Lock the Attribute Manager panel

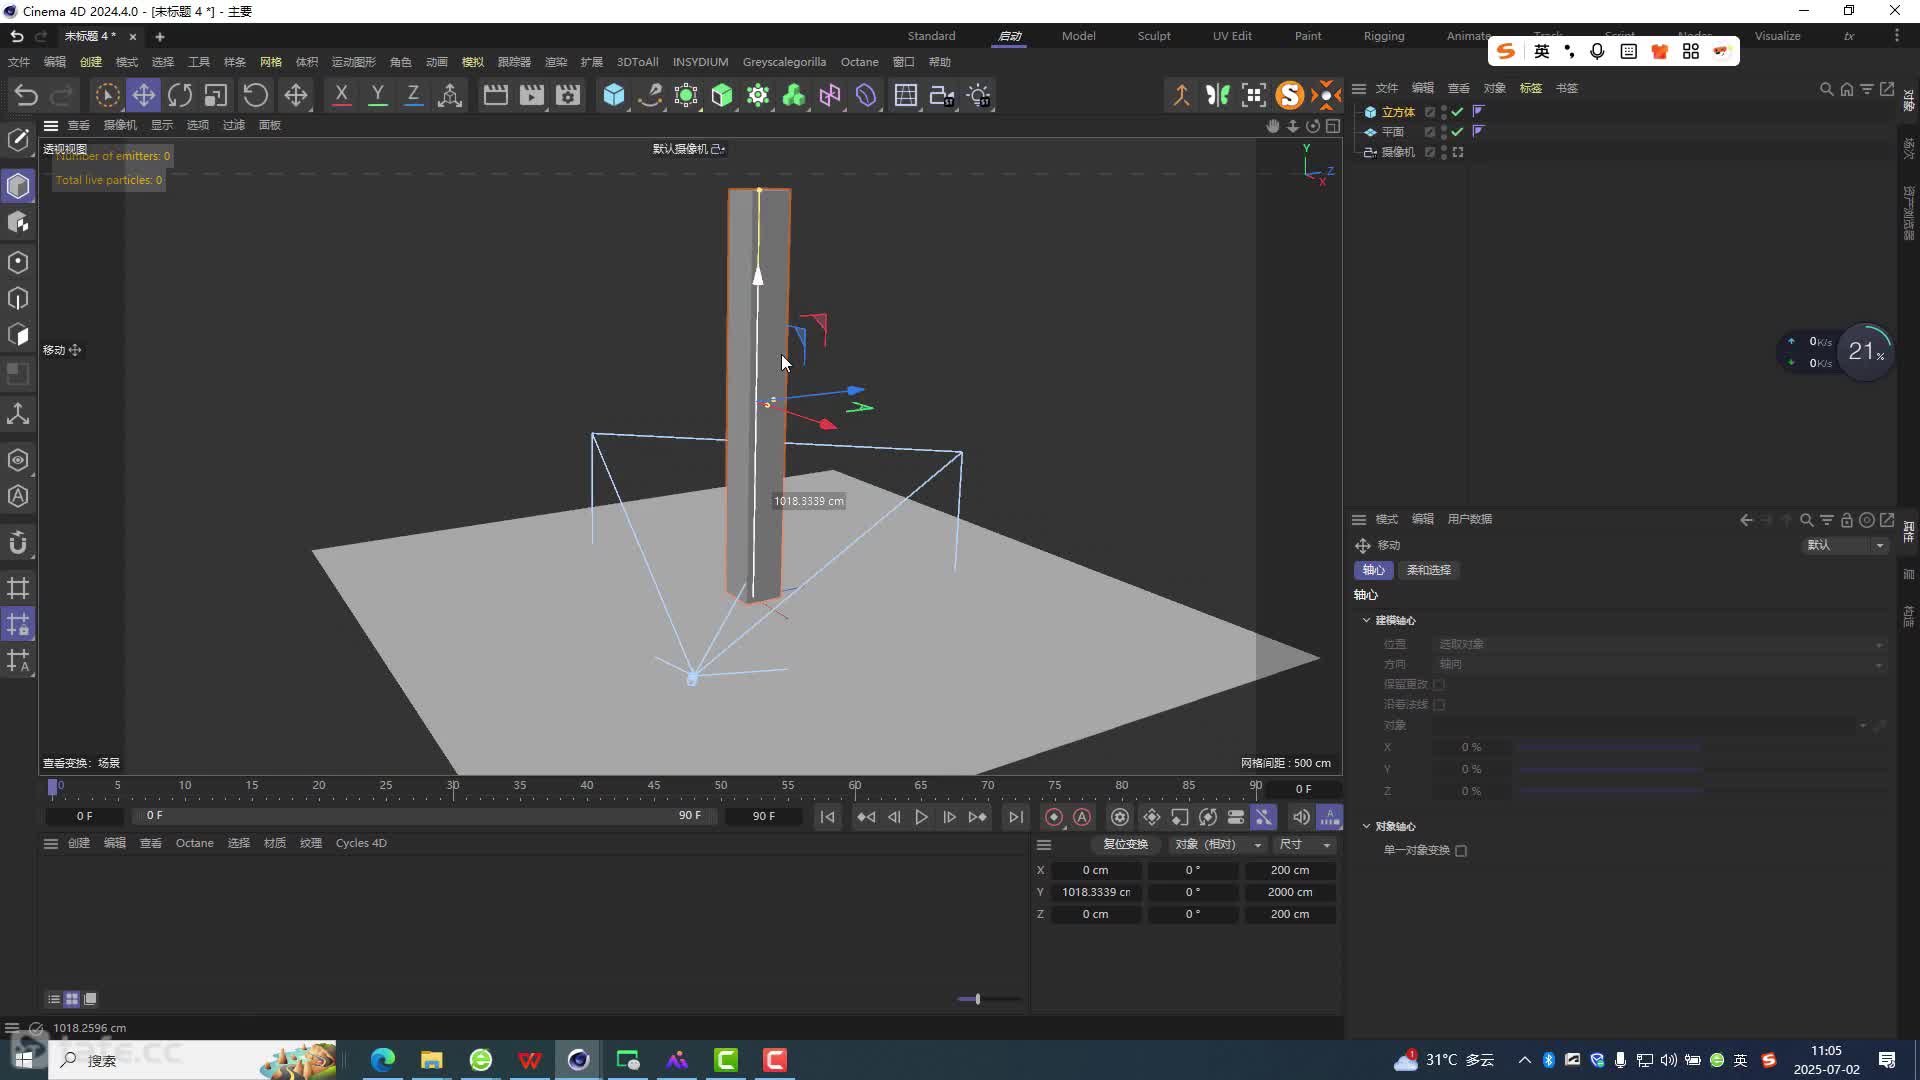click(x=1847, y=520)
